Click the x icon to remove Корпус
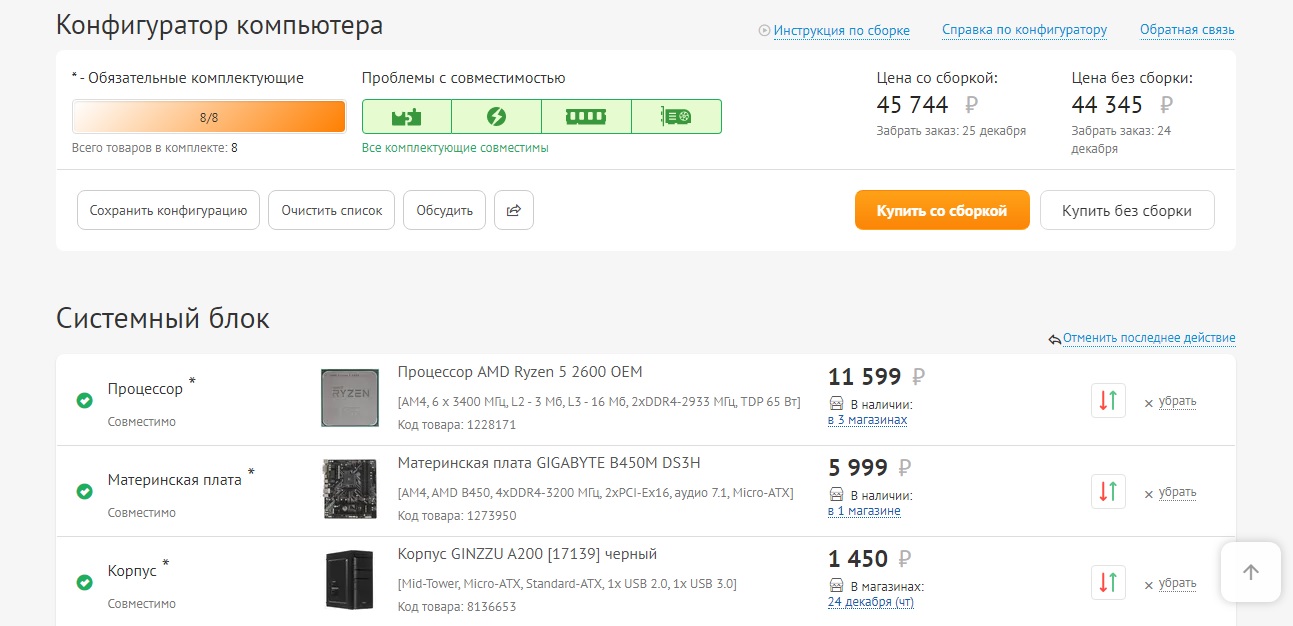Screen dimensions: 1293x626 [1148, 584]
